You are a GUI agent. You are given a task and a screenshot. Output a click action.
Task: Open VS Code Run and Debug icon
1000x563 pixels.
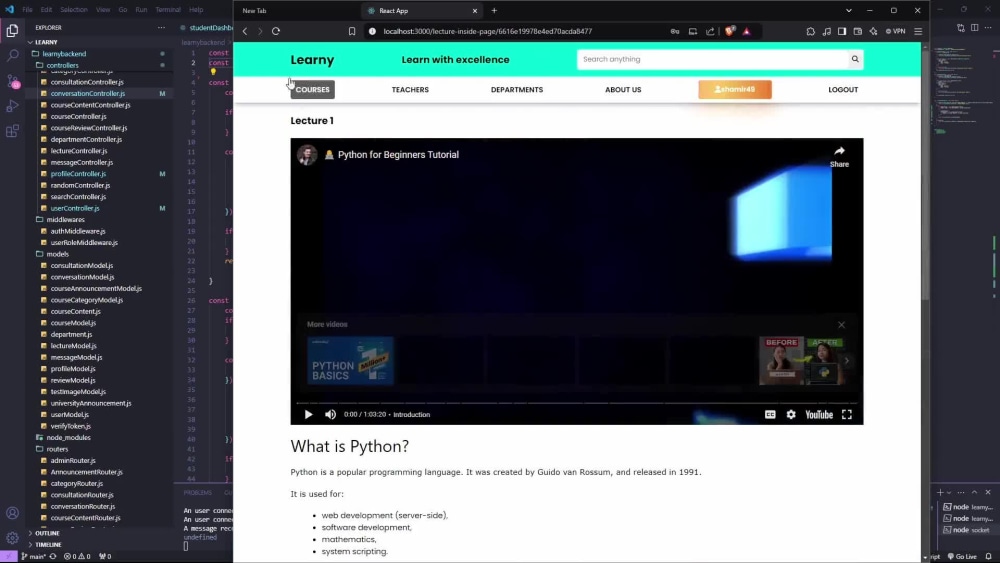(12, 106)
